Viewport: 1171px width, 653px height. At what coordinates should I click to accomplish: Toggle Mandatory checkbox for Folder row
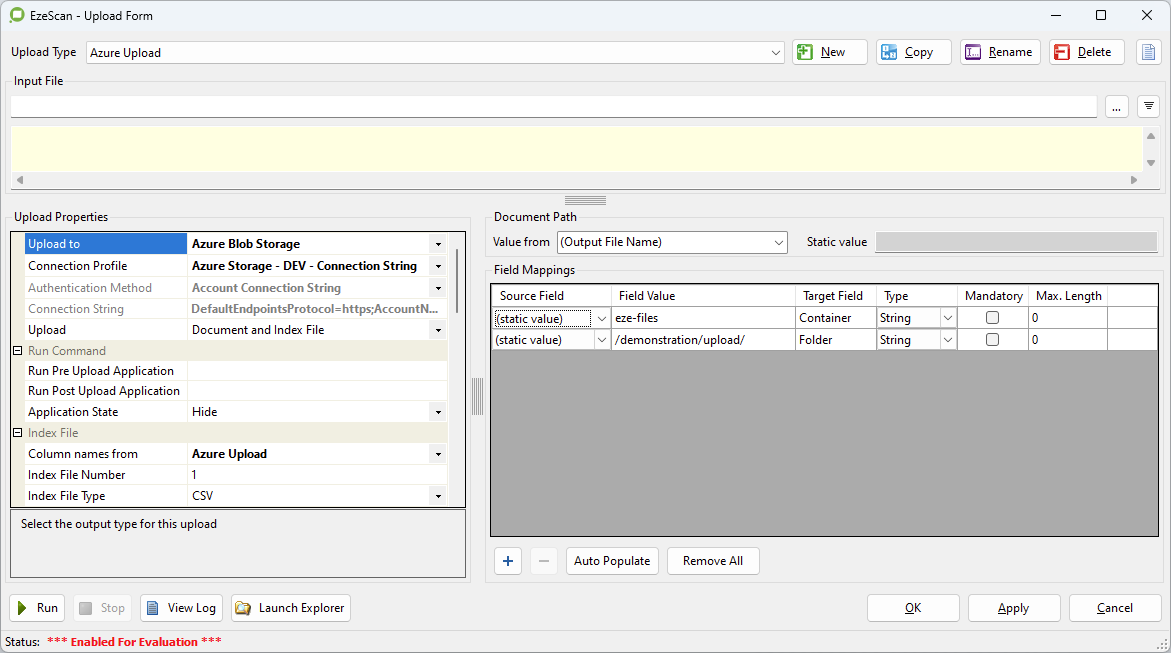992,340
